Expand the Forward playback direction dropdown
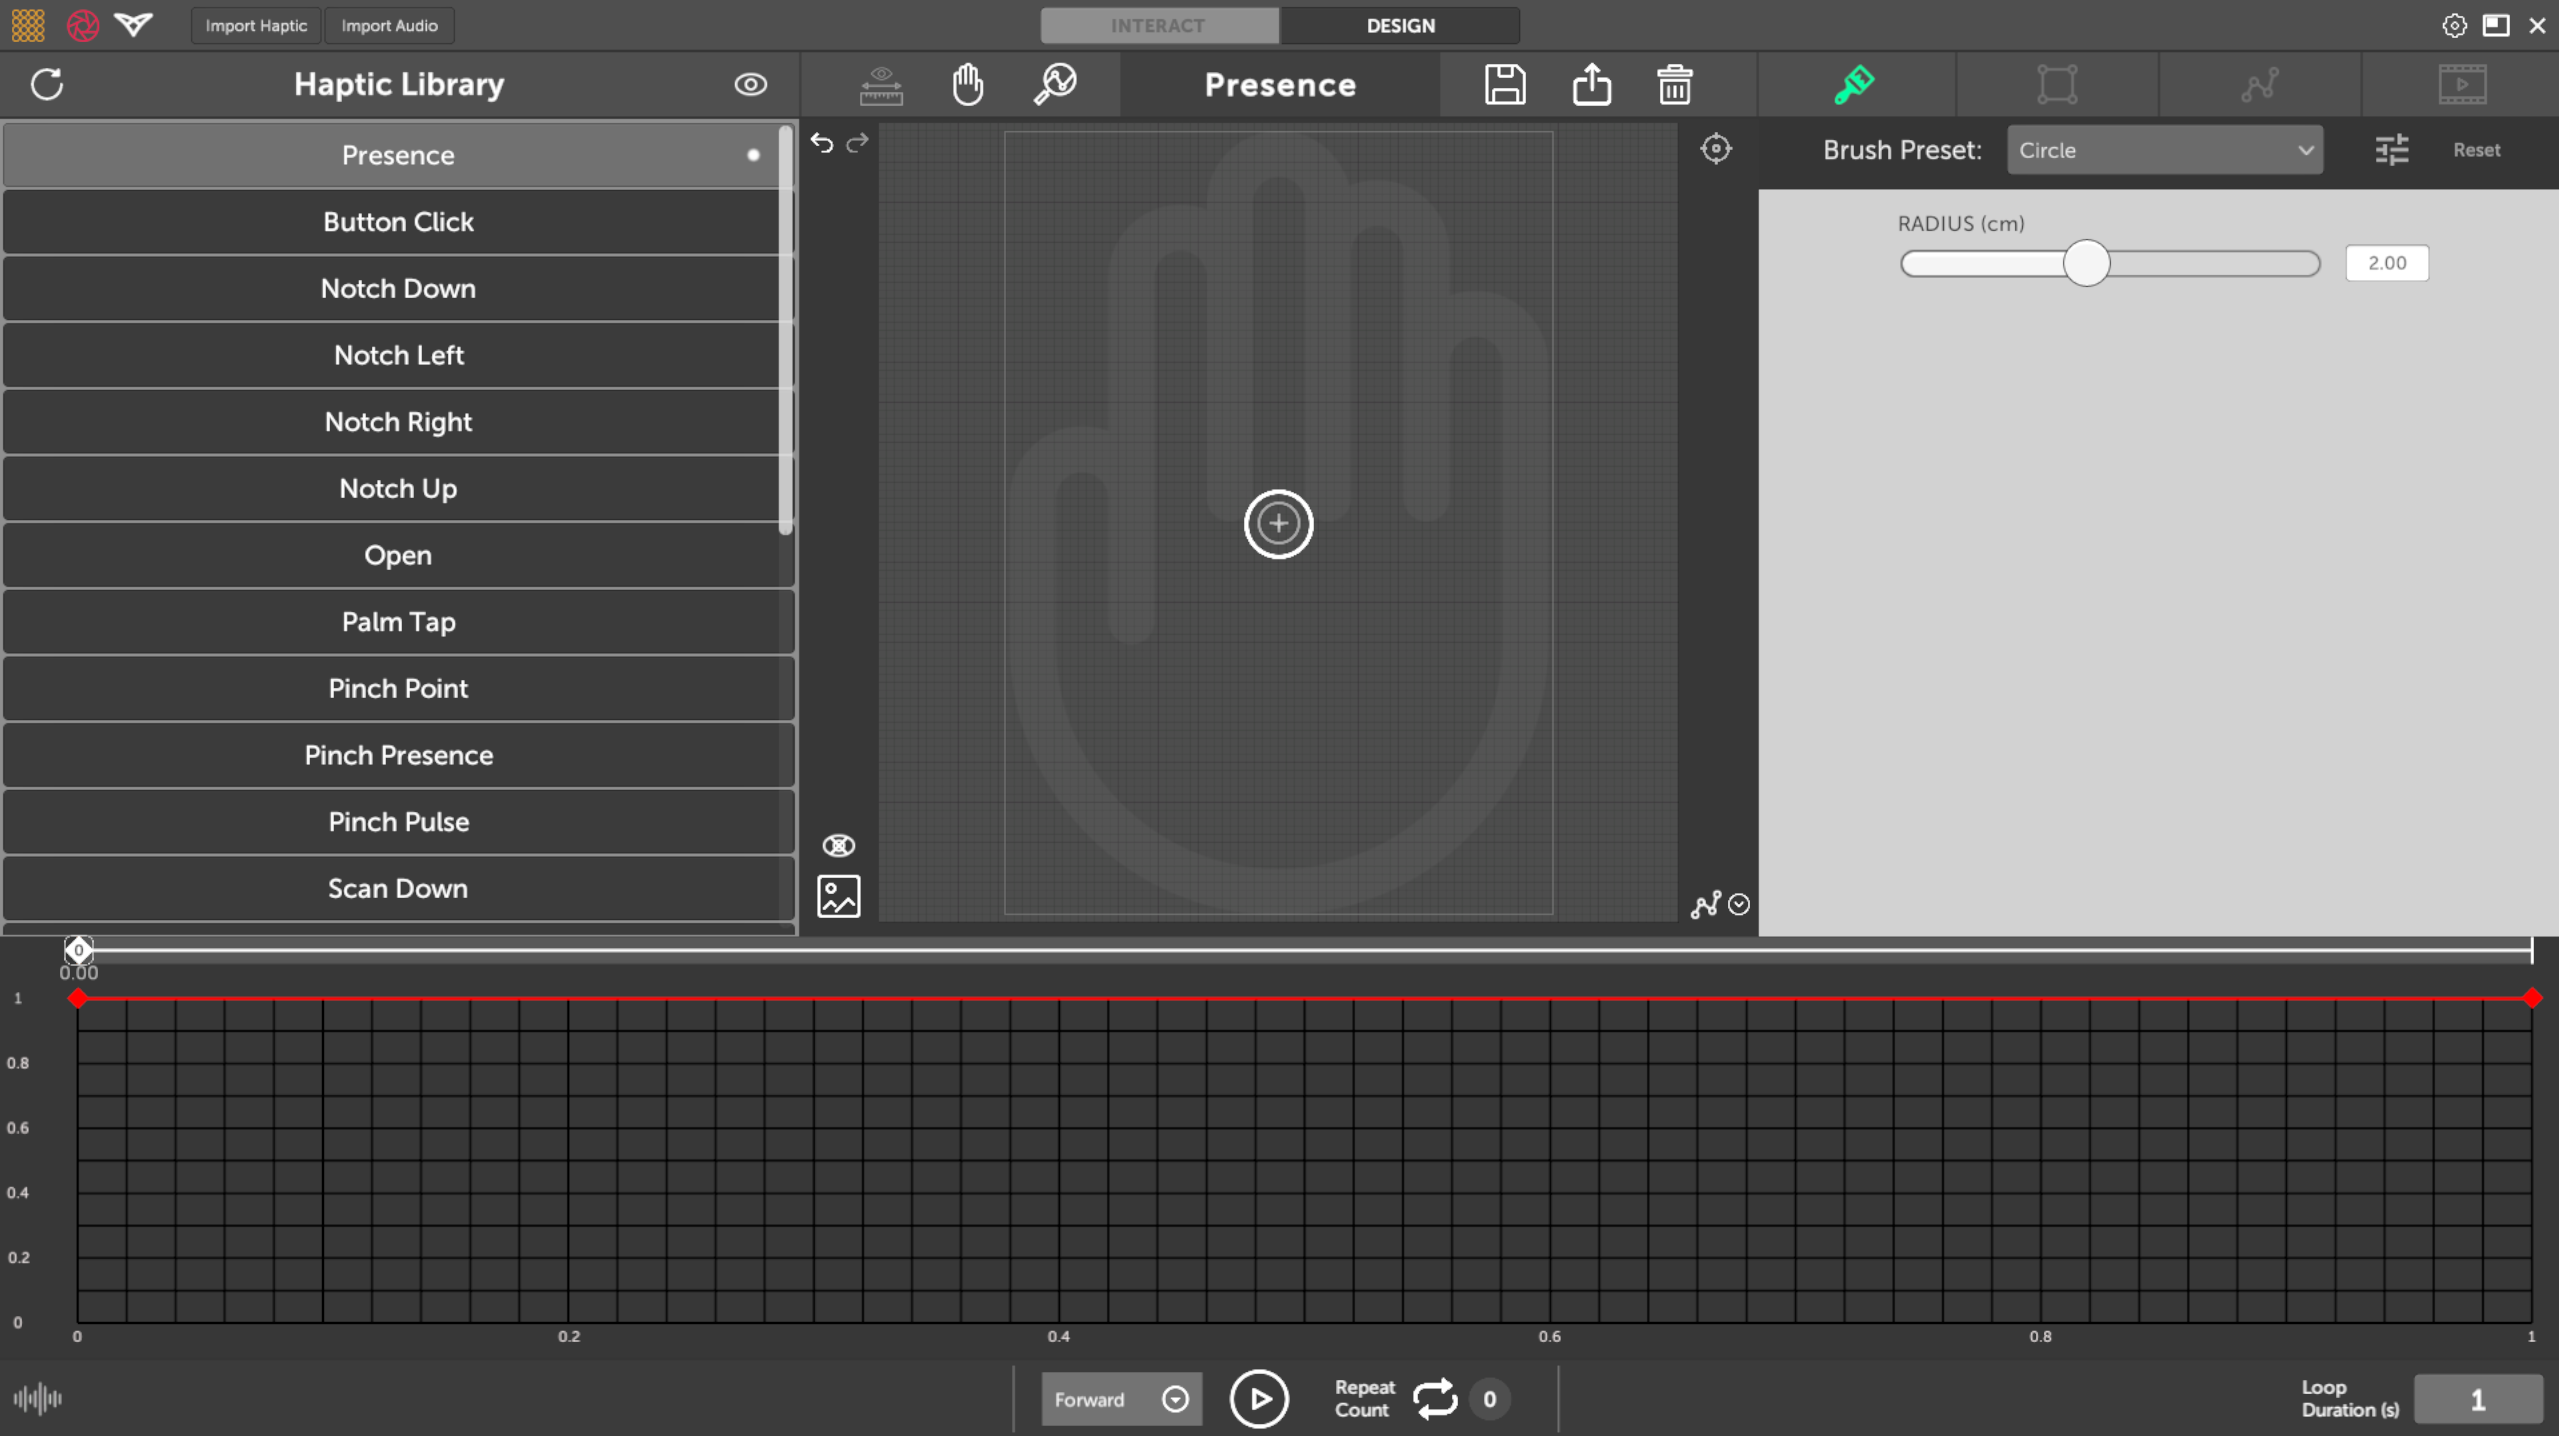This screenshot has height=1436, width=2559. pyautogui.click(x=1176, y=1399)
